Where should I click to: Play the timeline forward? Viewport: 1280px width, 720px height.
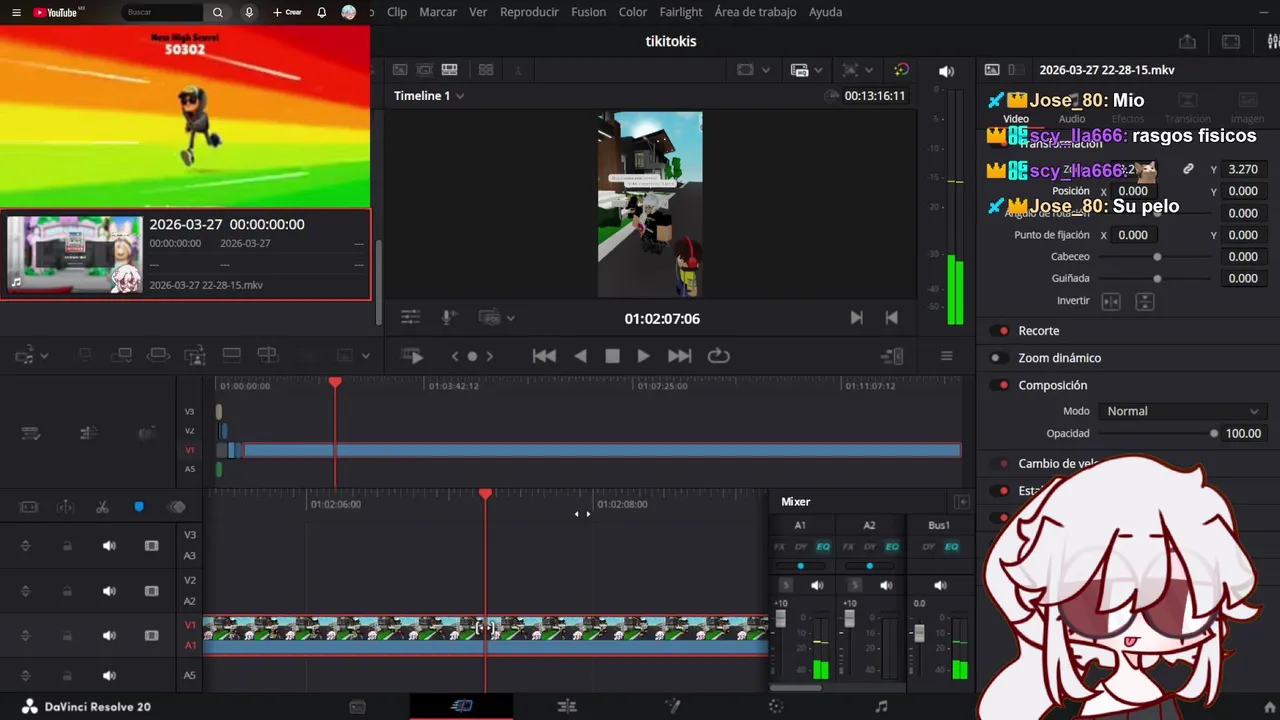[x=643, y=356]
